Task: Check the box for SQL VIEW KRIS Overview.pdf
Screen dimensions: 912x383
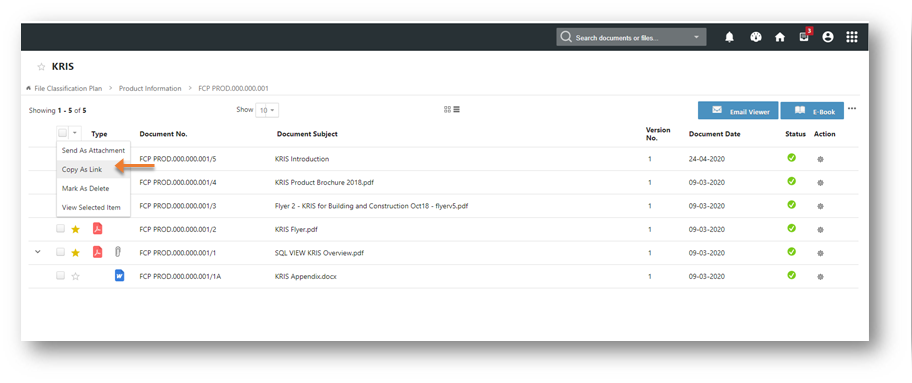Action: (60, 252)
